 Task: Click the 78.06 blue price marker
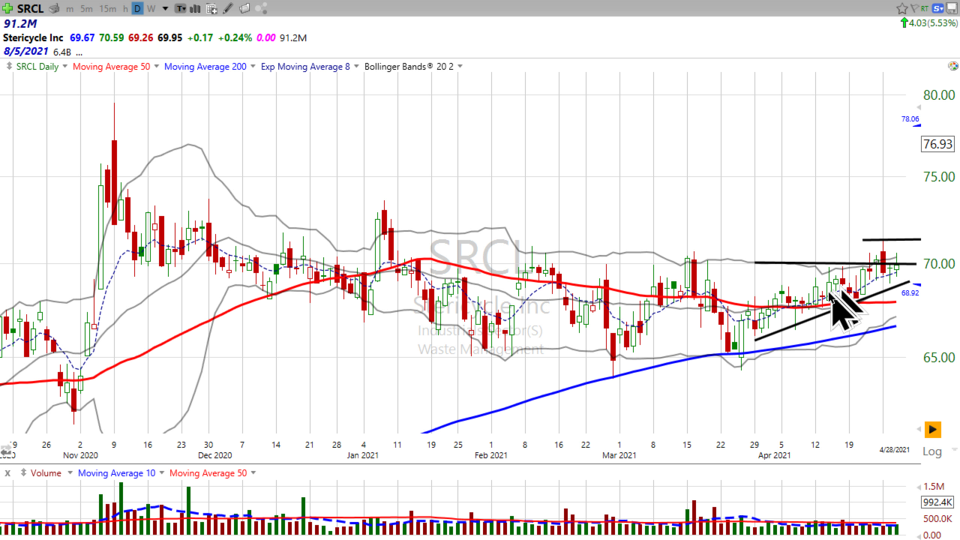point(910,119)
